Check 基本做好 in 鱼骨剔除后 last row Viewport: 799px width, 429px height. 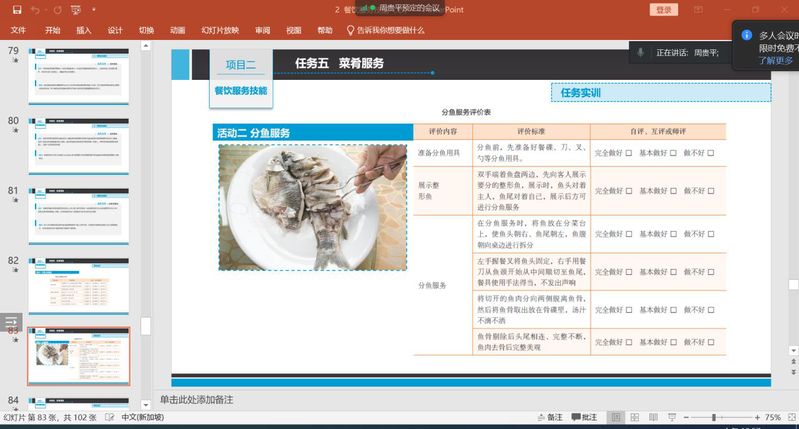pyautogui.click(x=673, y=342)
